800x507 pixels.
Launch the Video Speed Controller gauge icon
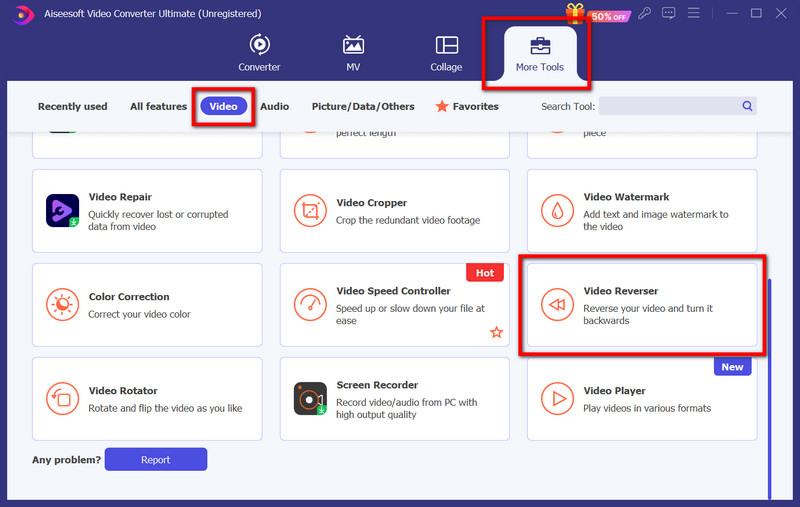[310, 305]
